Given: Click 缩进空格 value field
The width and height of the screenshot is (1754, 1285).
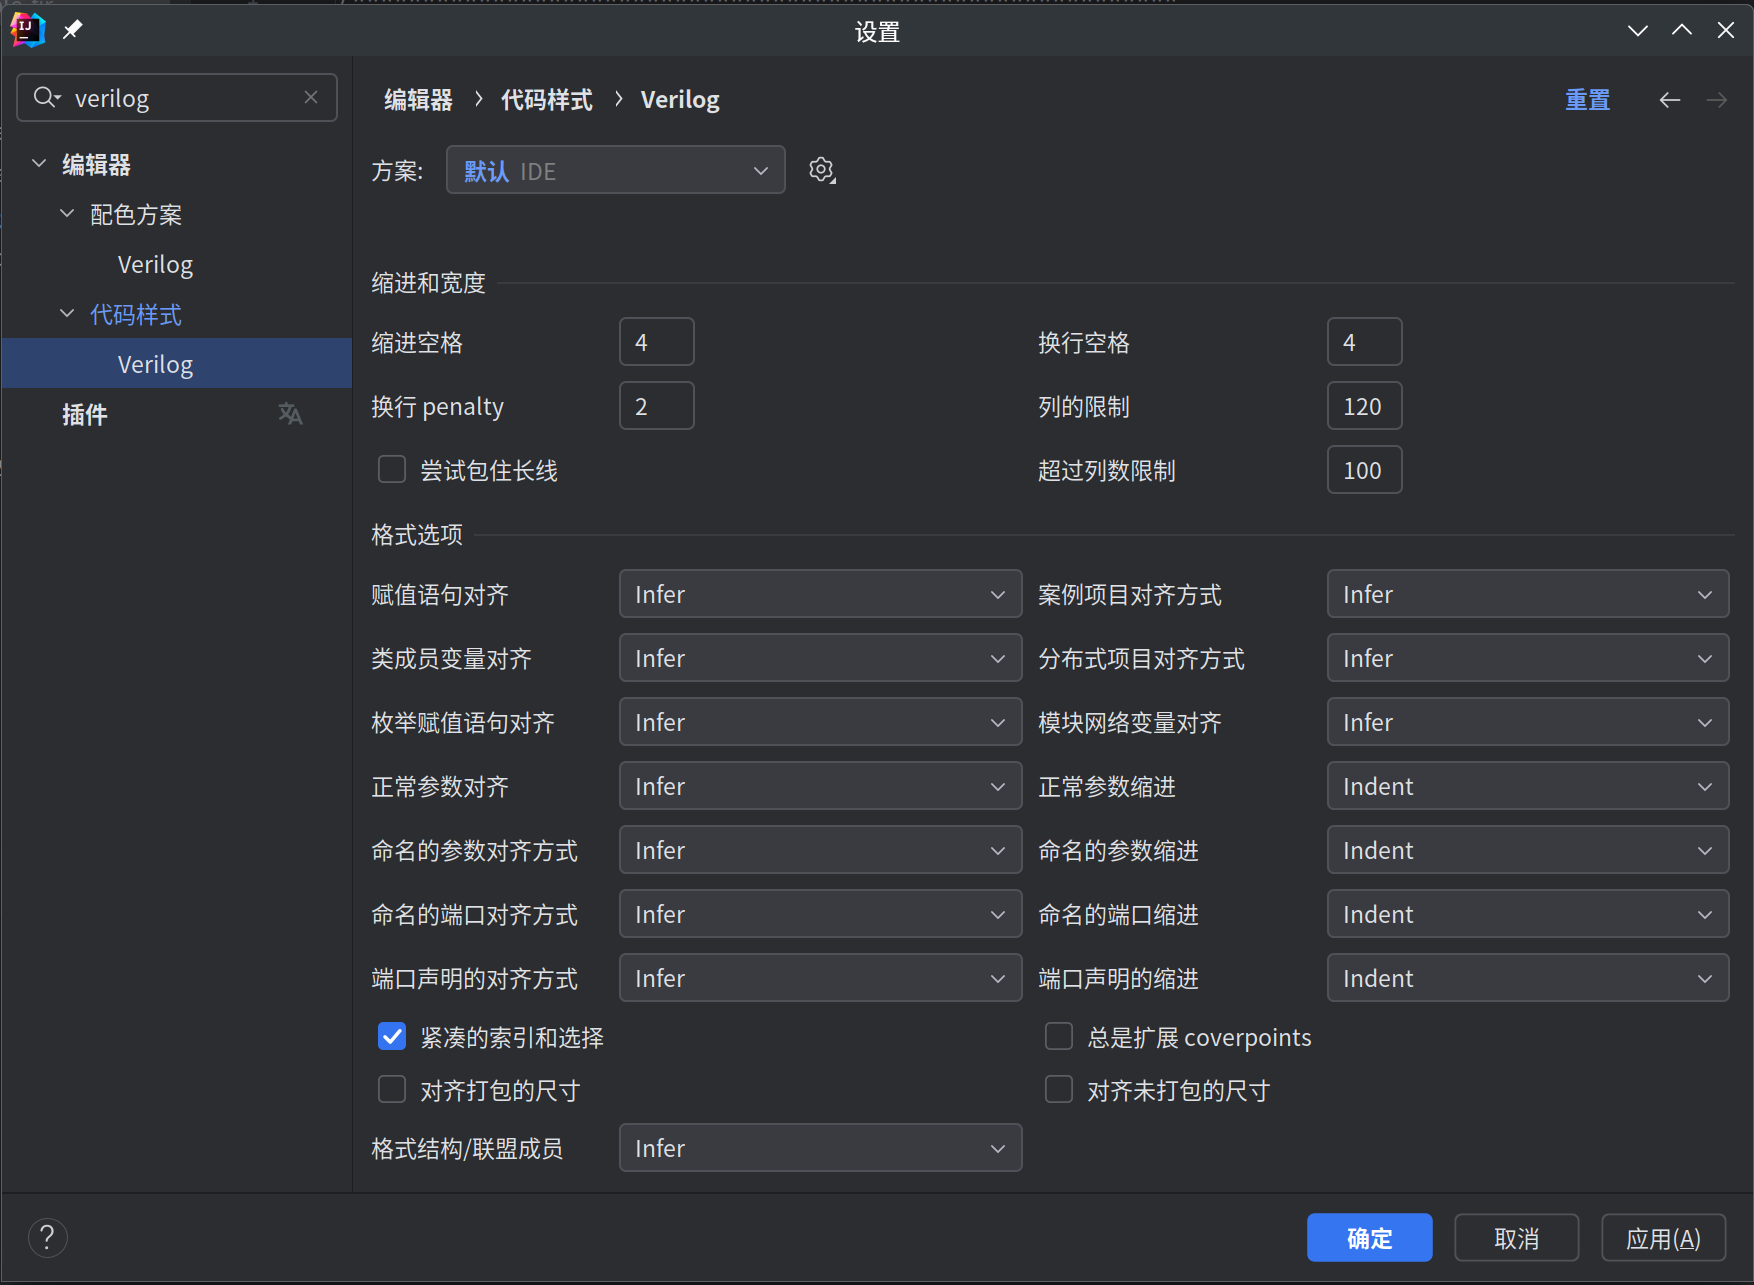Looking at the screenshot, I should [x=657, y=342].
